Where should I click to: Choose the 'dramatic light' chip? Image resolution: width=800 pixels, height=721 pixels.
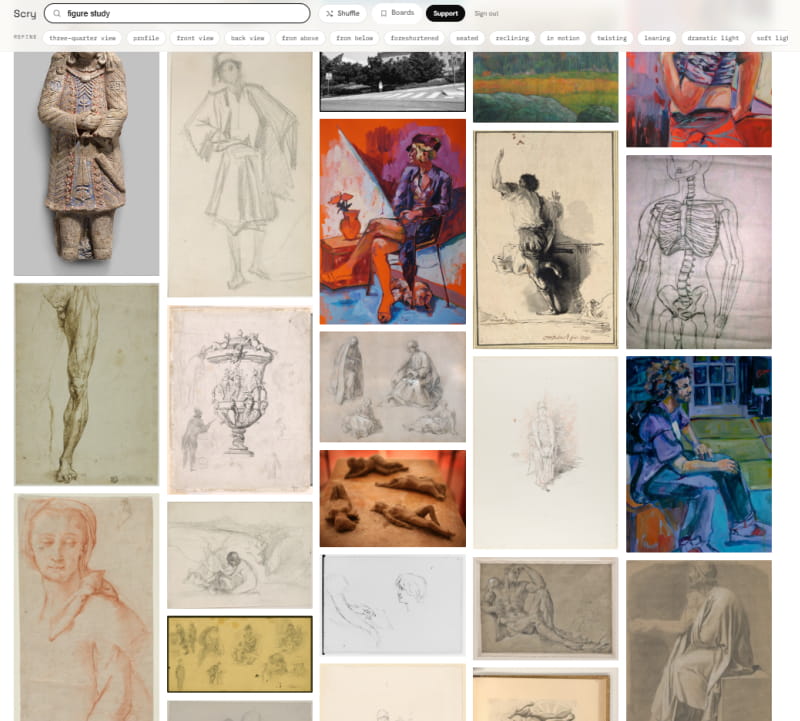point(713,38)
